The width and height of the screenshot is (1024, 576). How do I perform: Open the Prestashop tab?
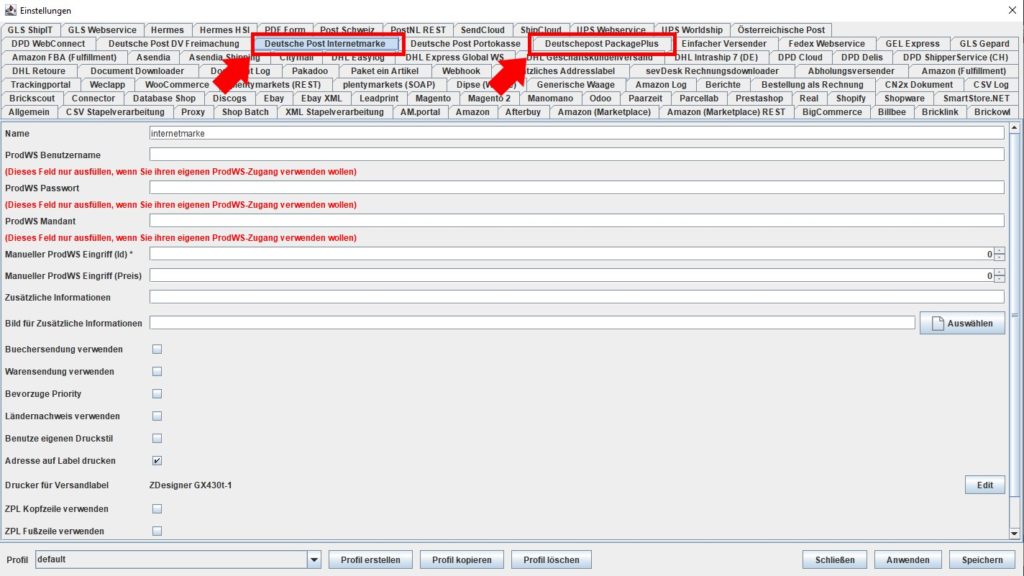pos(759,99)
